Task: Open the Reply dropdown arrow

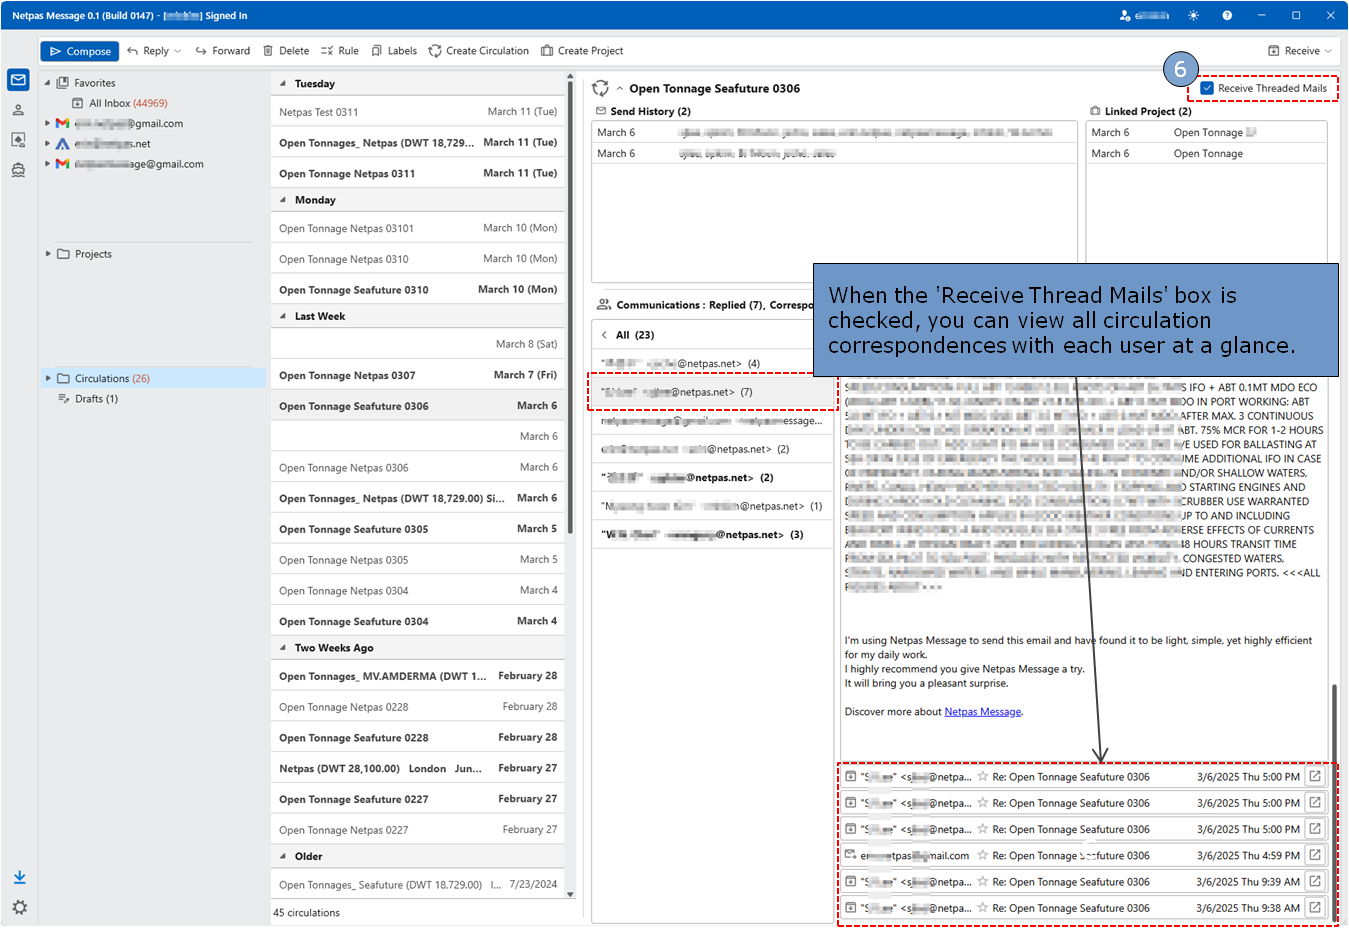Action: point(178,51)
